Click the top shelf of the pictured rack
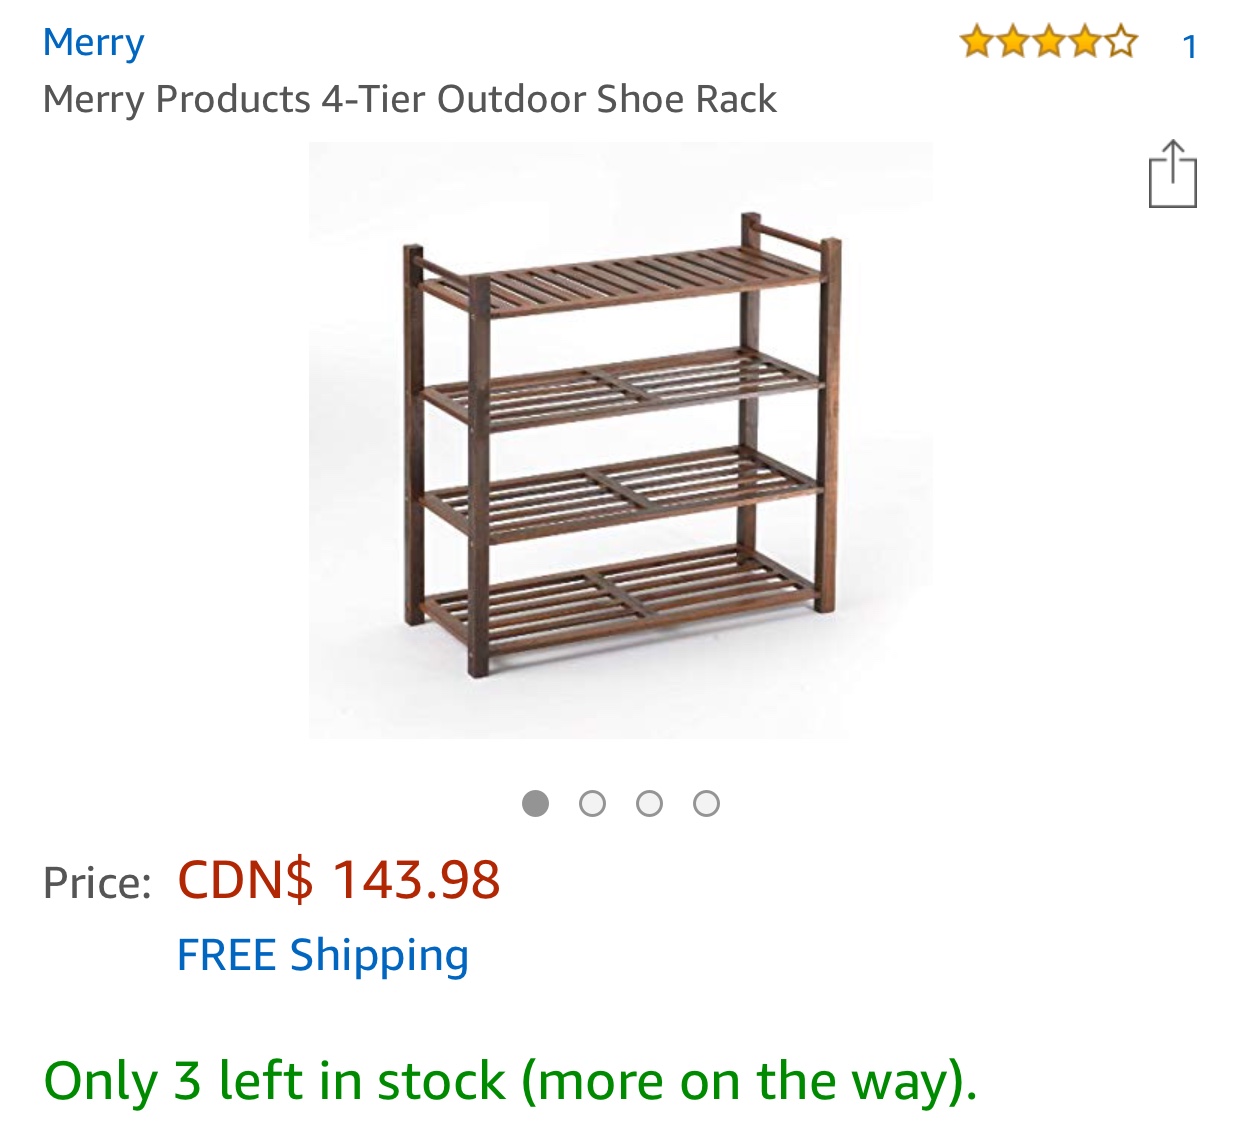Viewport: 1242px width, 1133px height. (x=620, y=280)
